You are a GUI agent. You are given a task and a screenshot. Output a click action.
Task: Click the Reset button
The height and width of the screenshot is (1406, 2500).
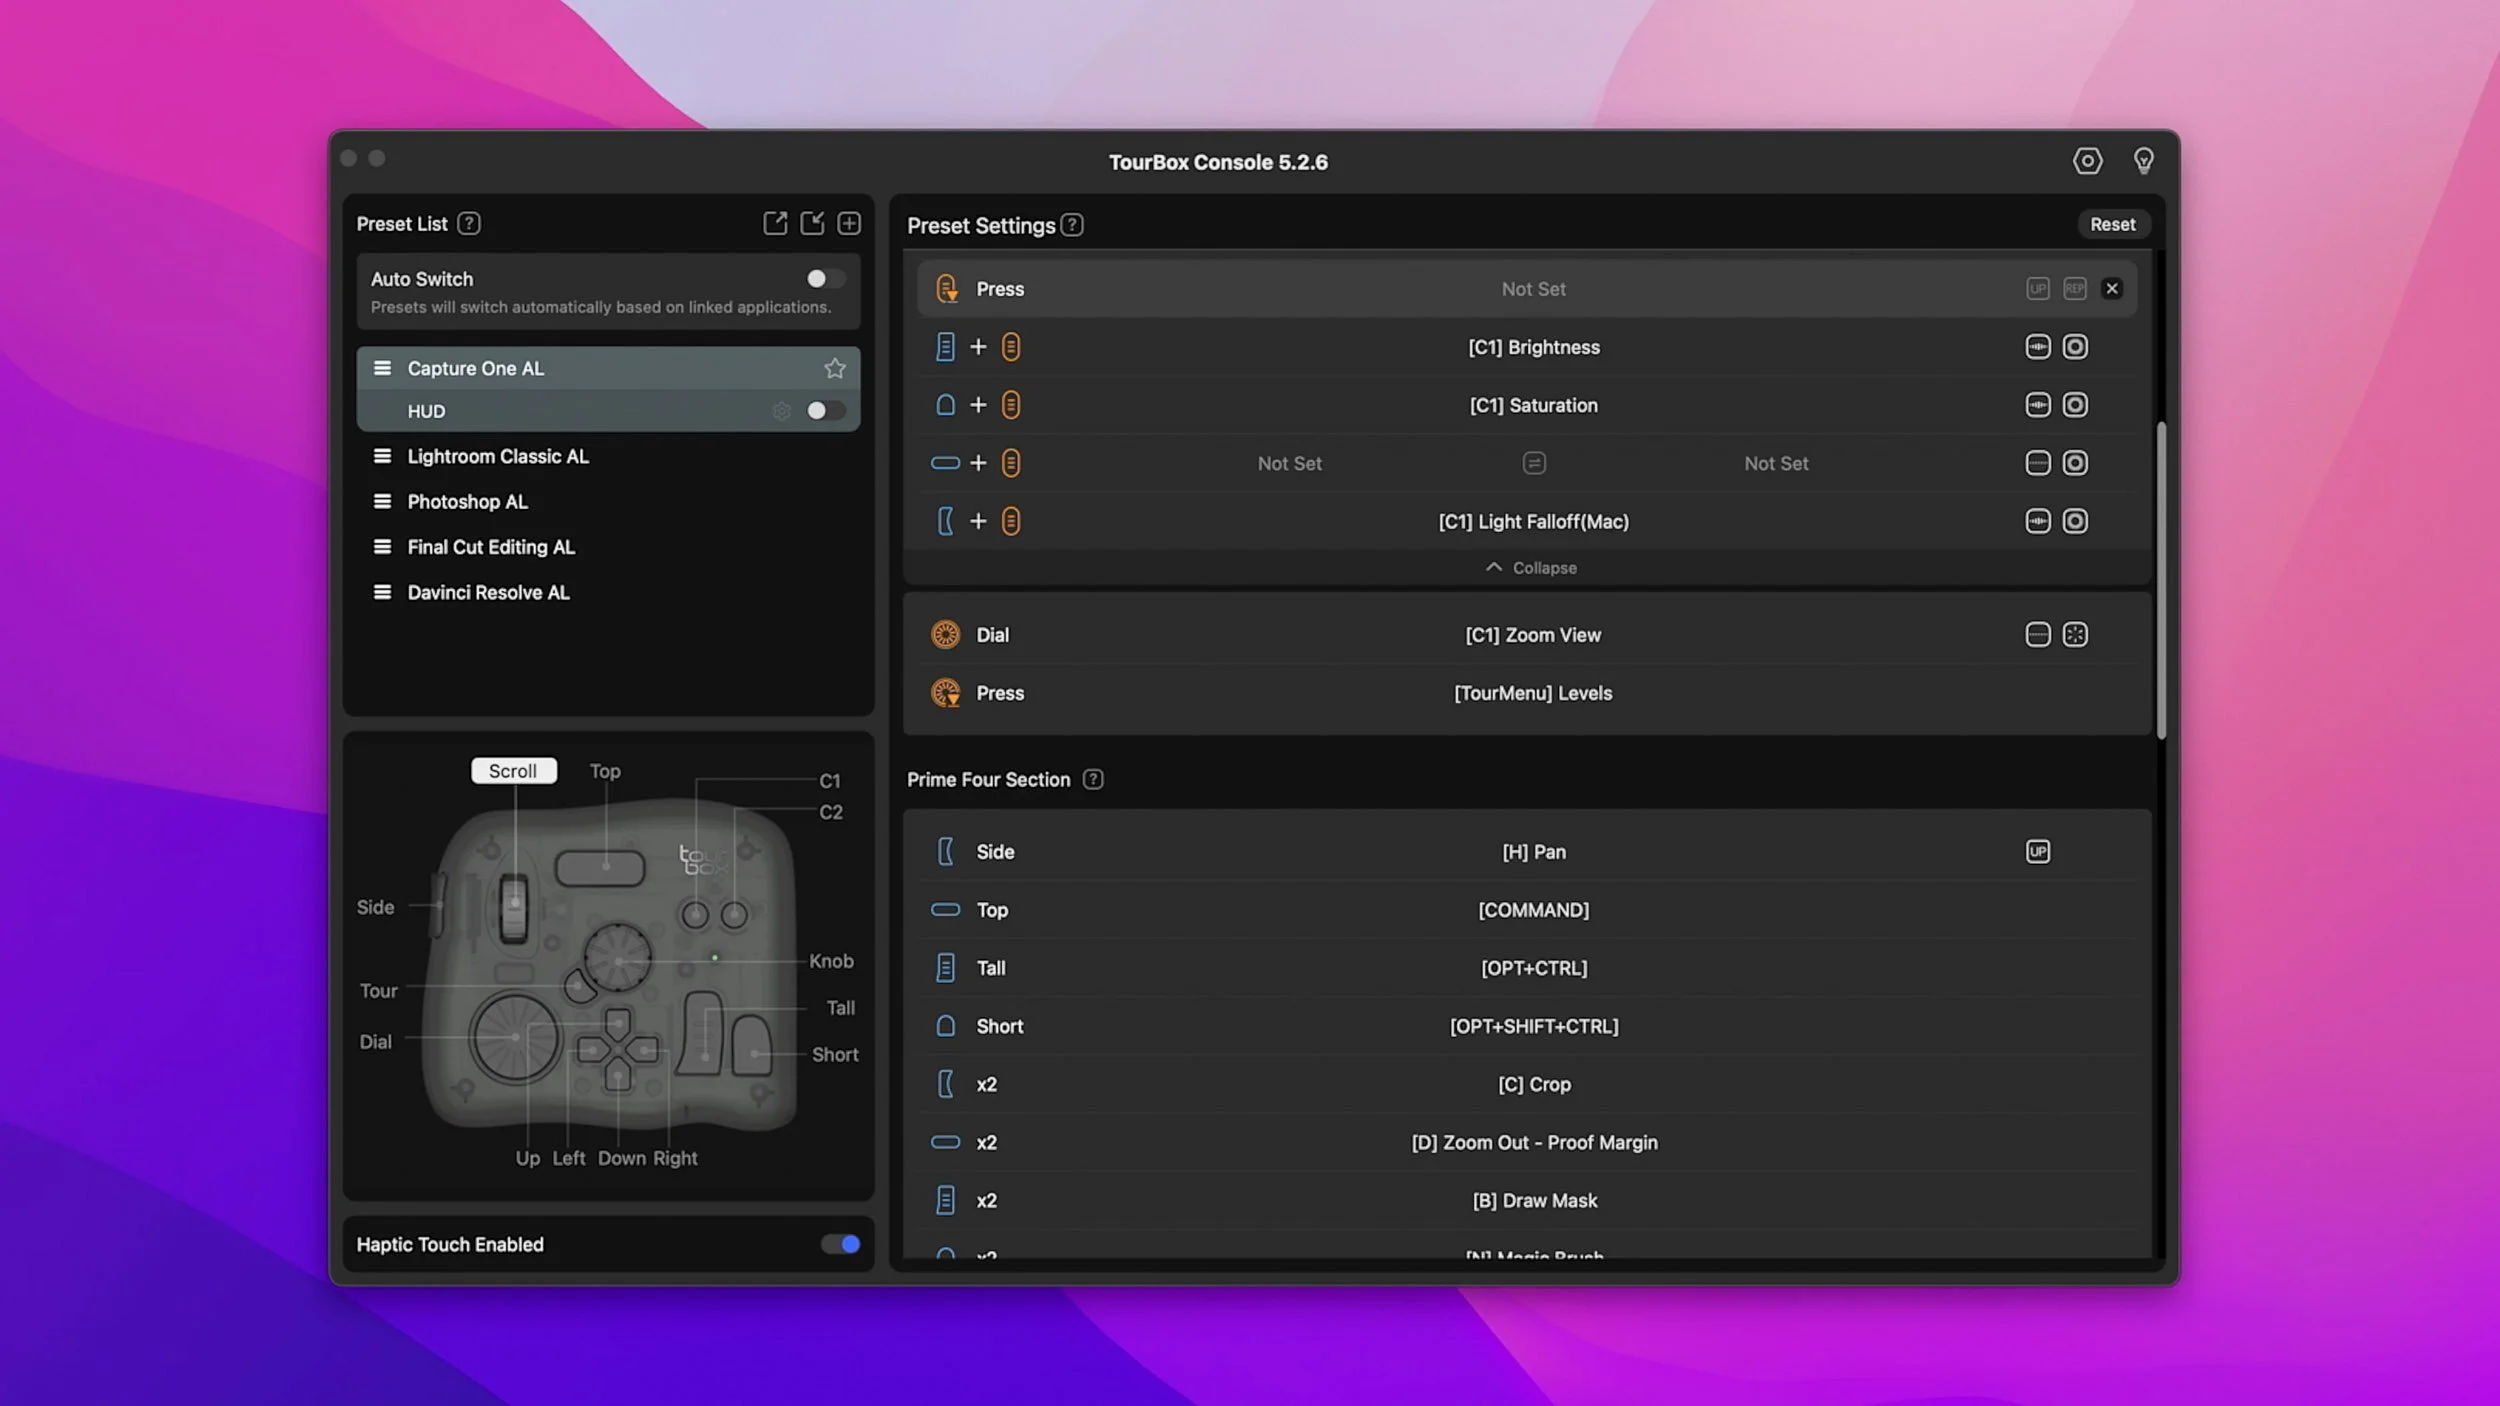2112,225
